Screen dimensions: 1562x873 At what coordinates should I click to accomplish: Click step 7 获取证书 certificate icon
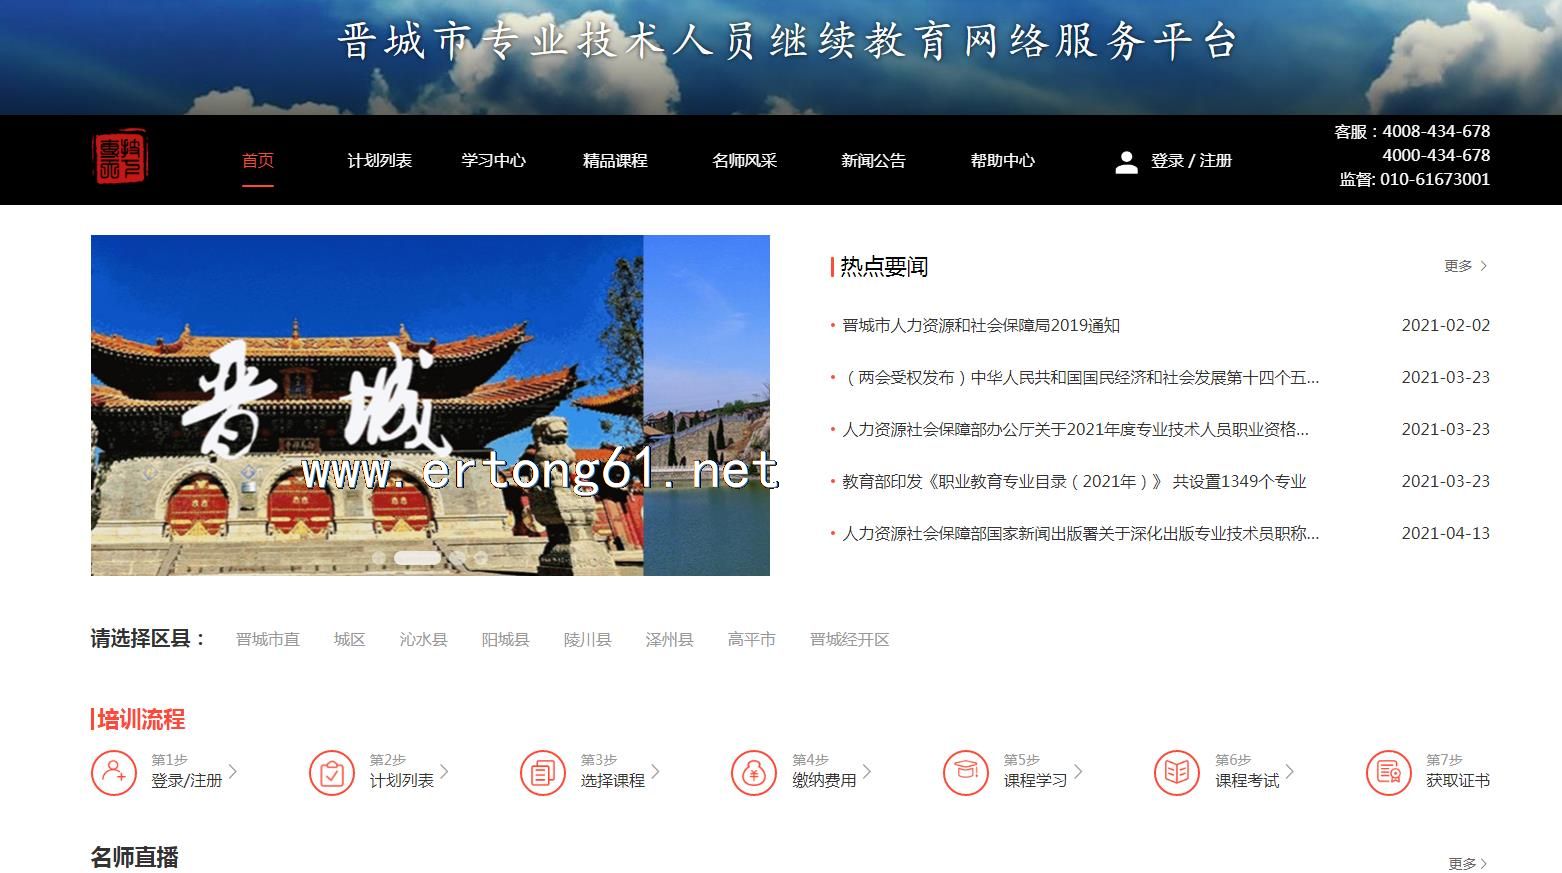click(1388, 773)
